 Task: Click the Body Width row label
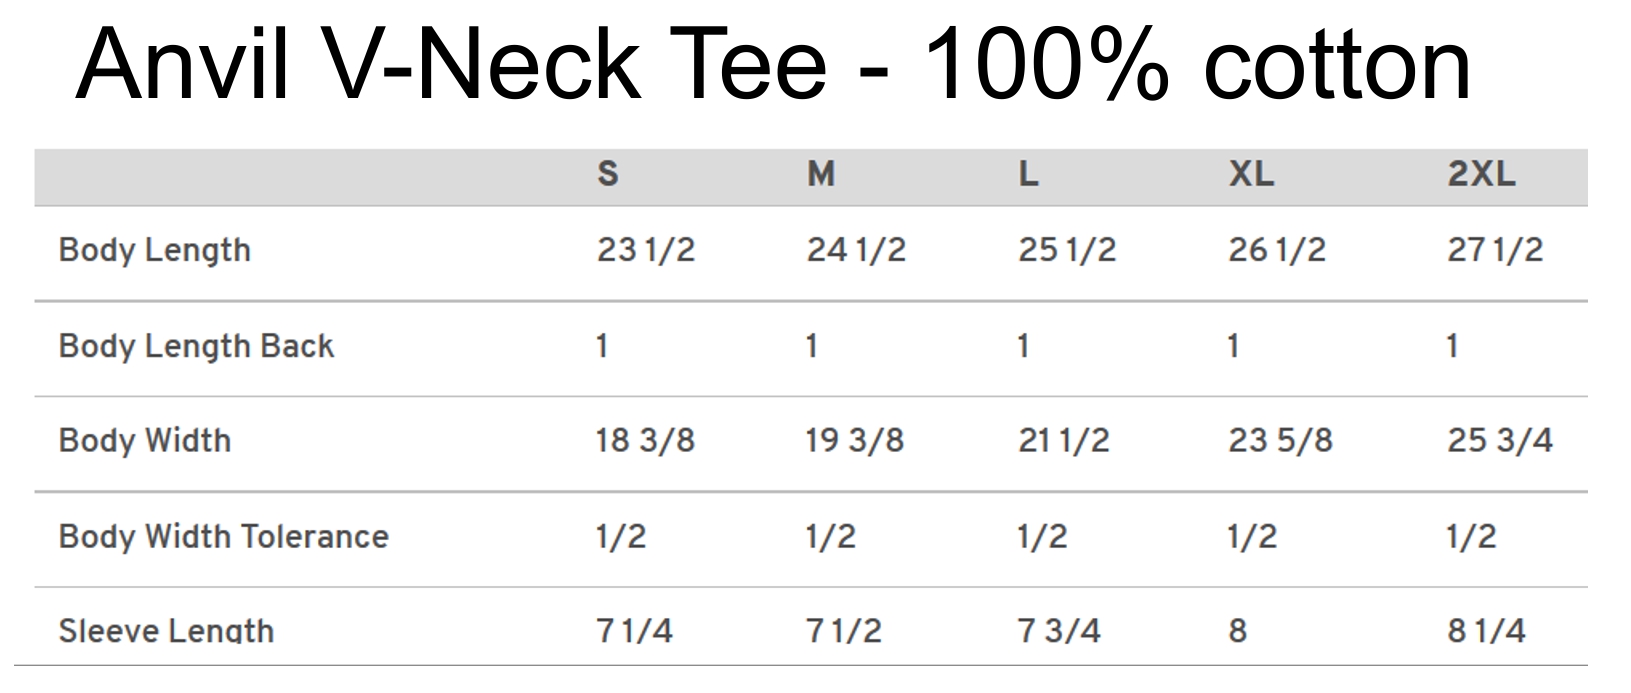pos(145,441)
